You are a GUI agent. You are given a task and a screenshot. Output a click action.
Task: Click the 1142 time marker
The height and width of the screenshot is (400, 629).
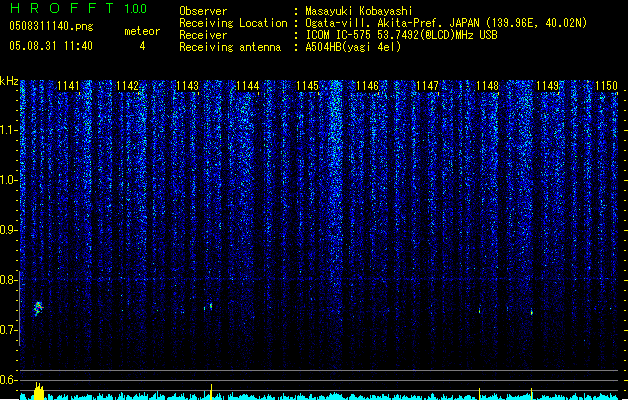(x=128, y=86)
